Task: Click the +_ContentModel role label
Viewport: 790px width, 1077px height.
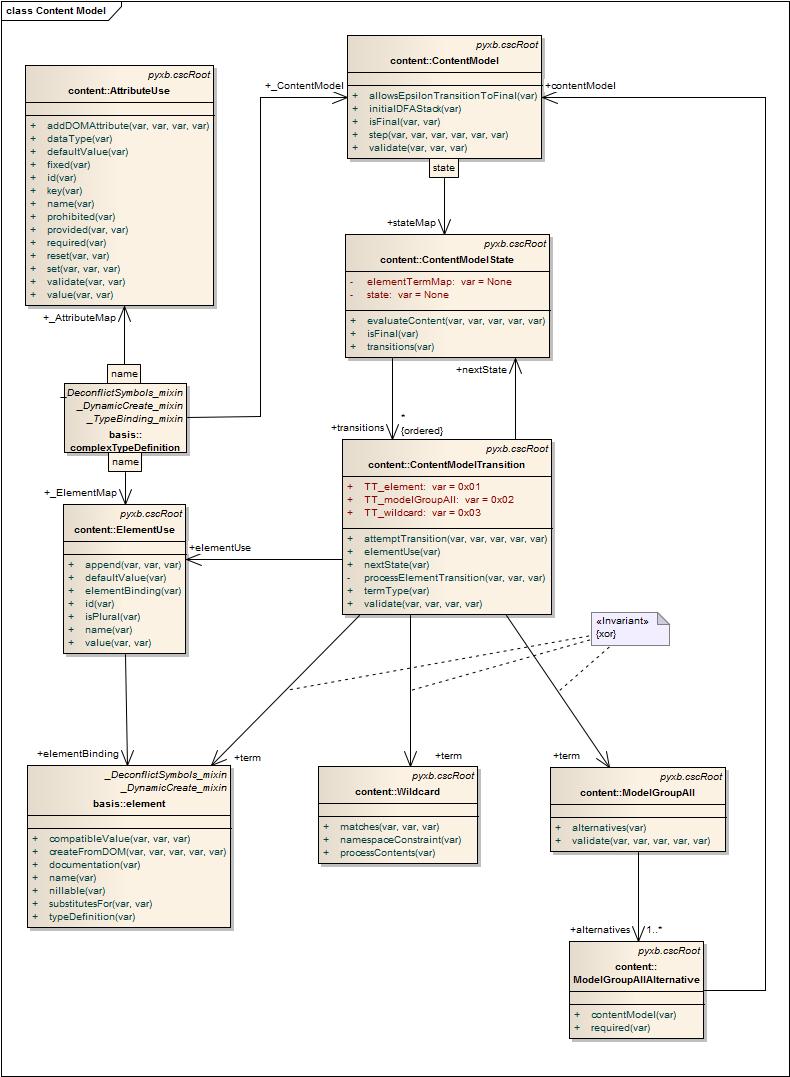Action: pyautogui.click(x=304, y=85)
